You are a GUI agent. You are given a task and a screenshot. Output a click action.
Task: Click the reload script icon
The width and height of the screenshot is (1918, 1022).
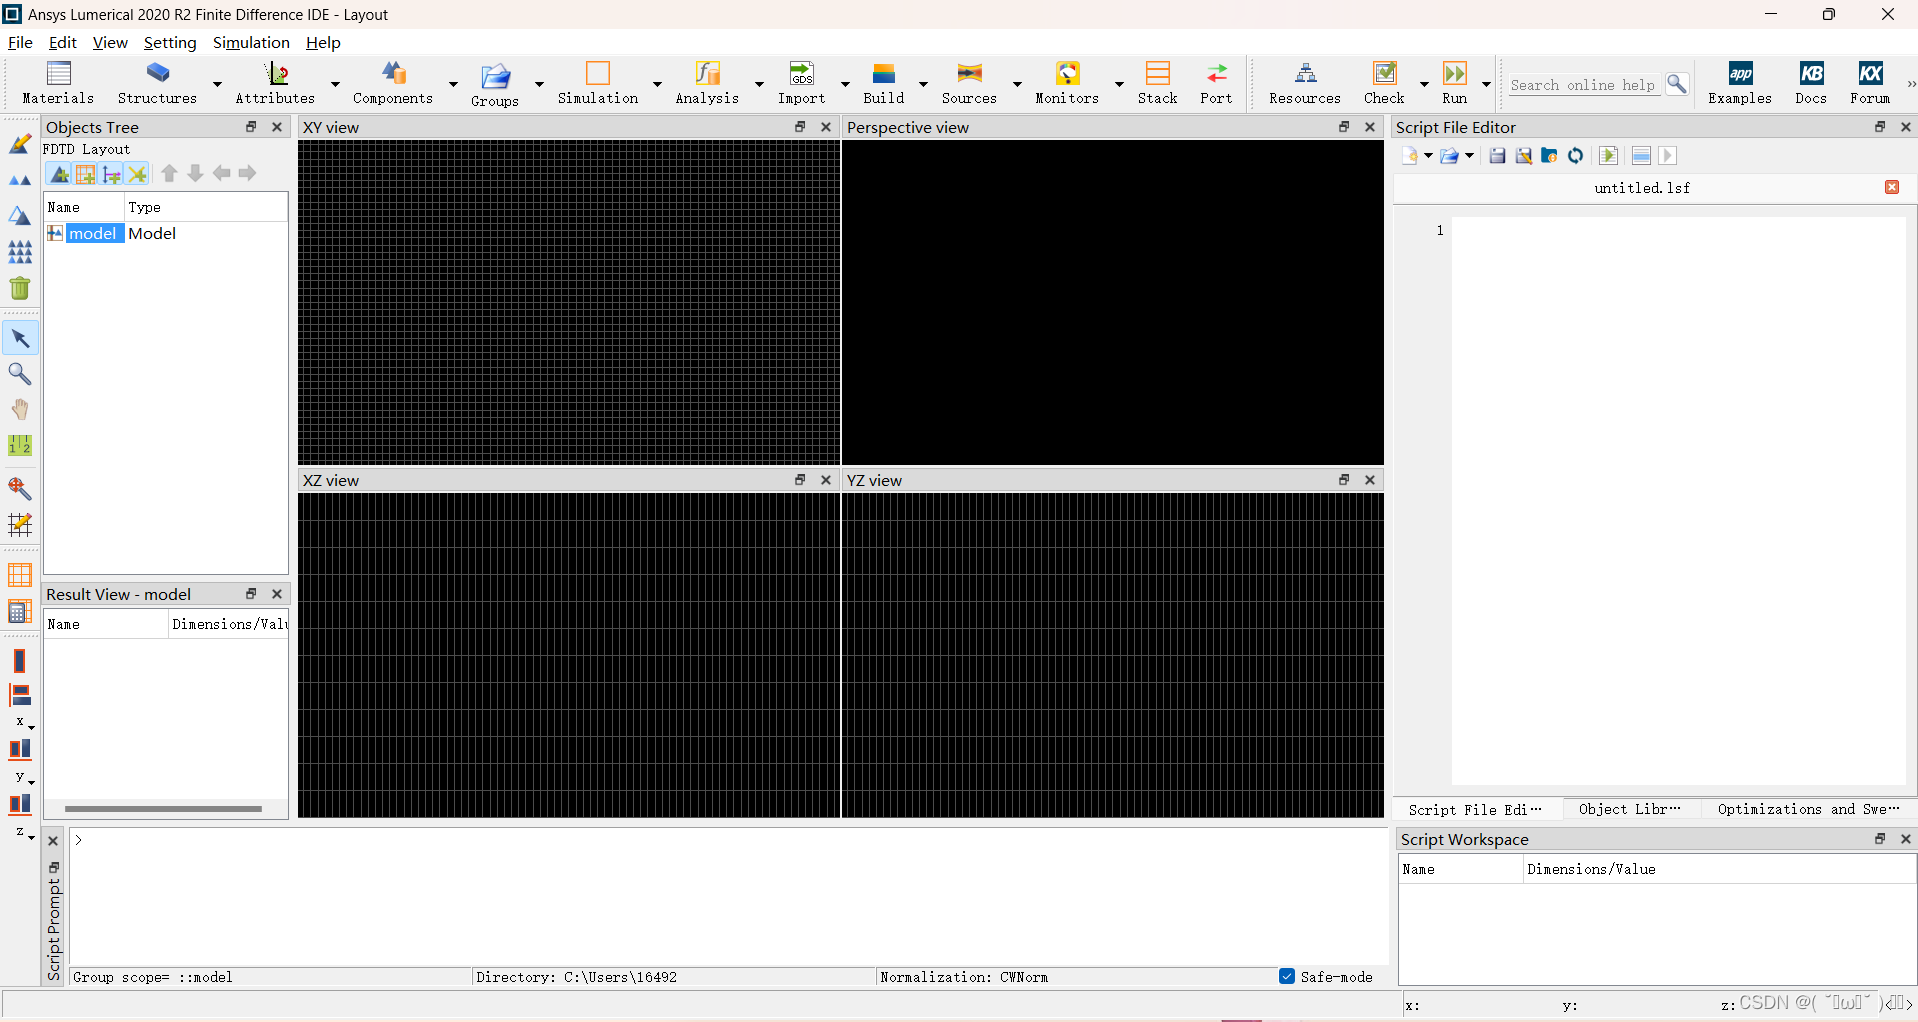tap(1575, 156)
